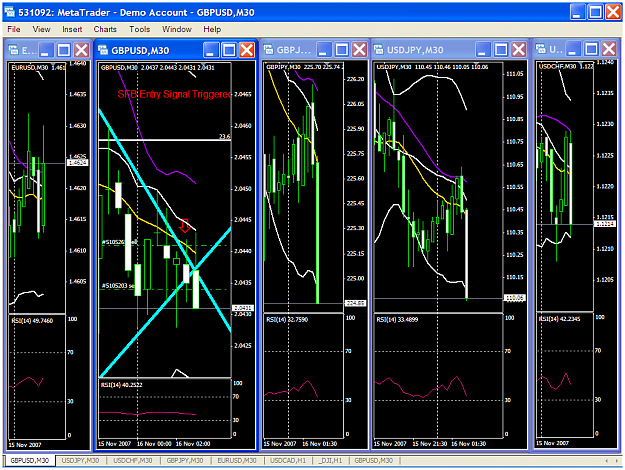The width and height of the screenshot is (625, 470).
Task: Minimize the EURUSD chart window
Action: click(x=46, y=50)
